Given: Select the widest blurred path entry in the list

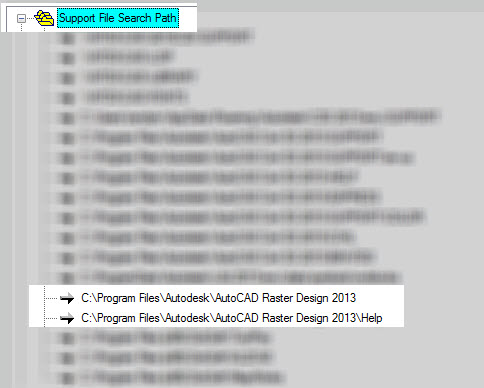Looking at the screenshot, I should (262, 116).
